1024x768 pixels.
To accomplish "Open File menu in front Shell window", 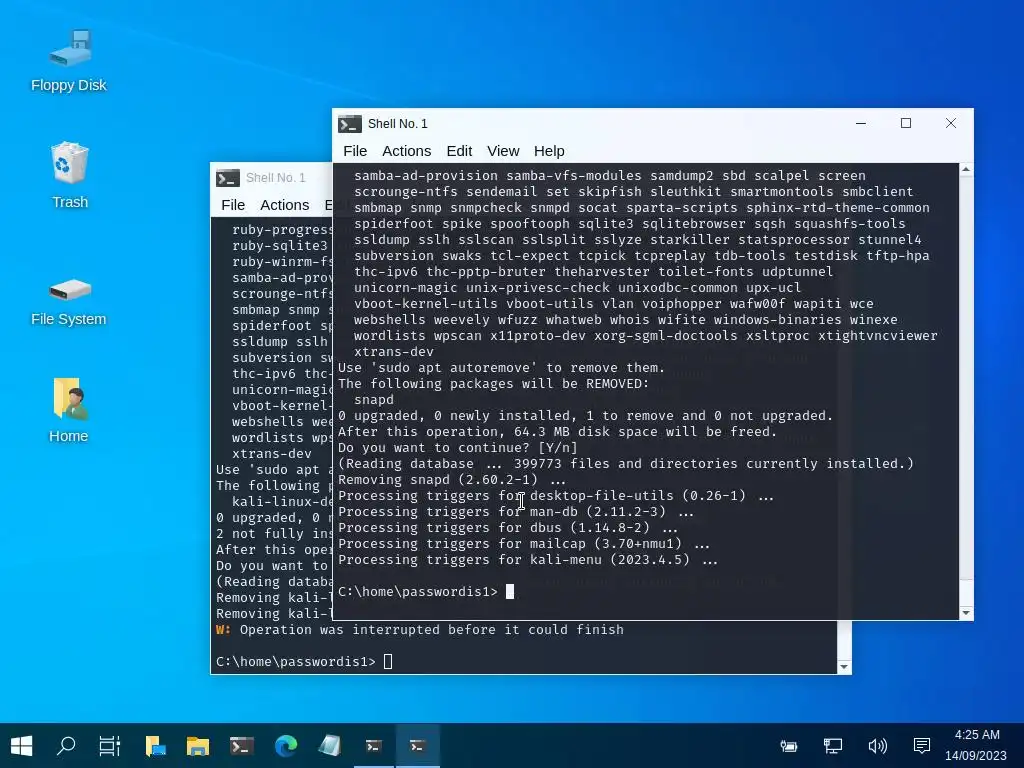I will (x=355, y=152).
